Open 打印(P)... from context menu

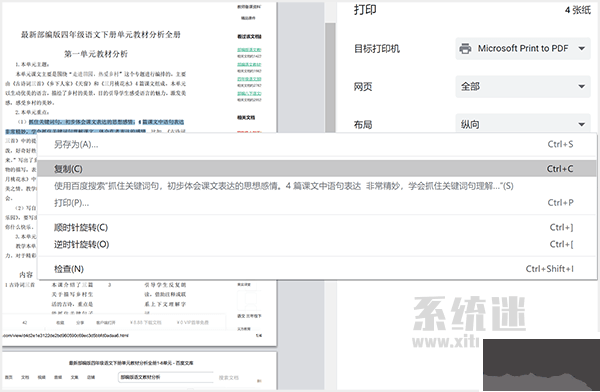click(x=317, y=203)
